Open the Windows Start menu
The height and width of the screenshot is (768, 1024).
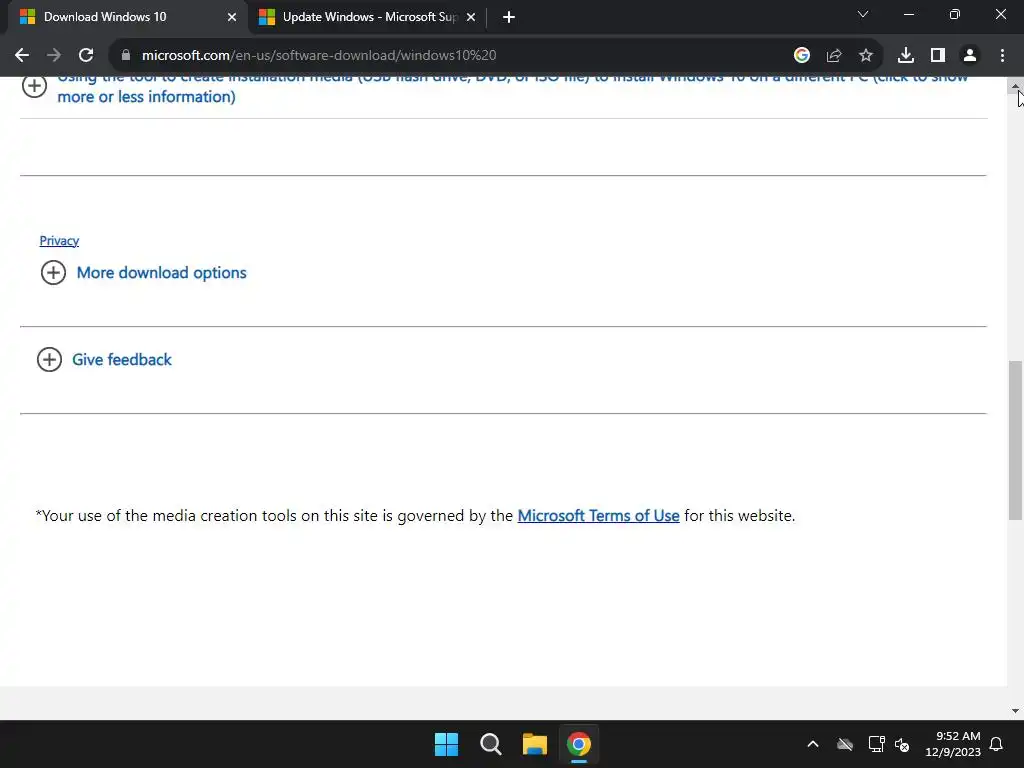[447, 744]
